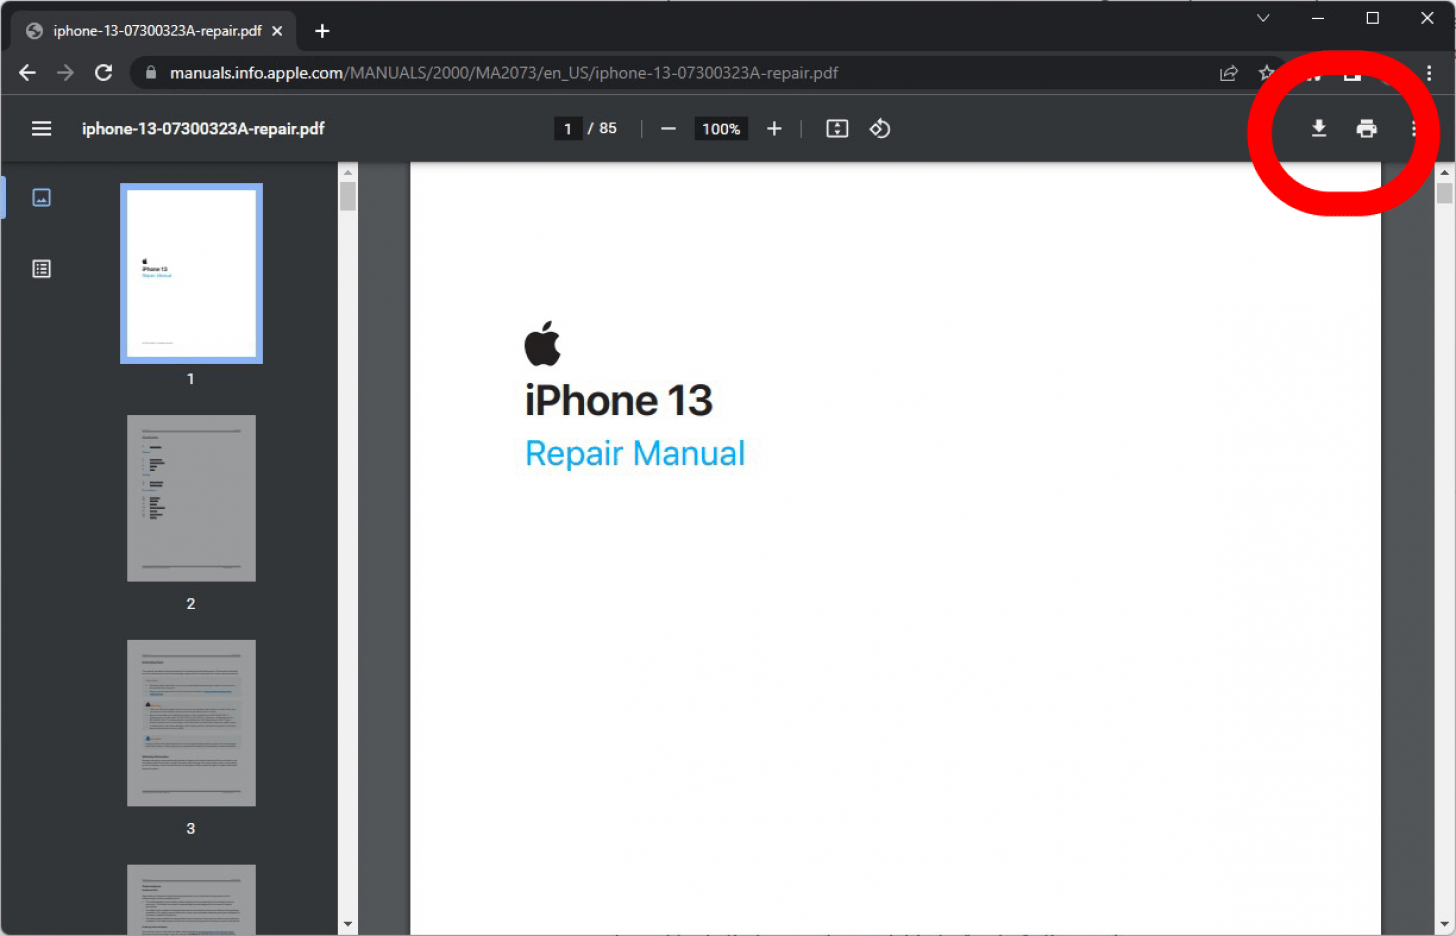The image size is (1456, 936).
Task: Click the PDF filename in the toolbar
Action: 203,129
